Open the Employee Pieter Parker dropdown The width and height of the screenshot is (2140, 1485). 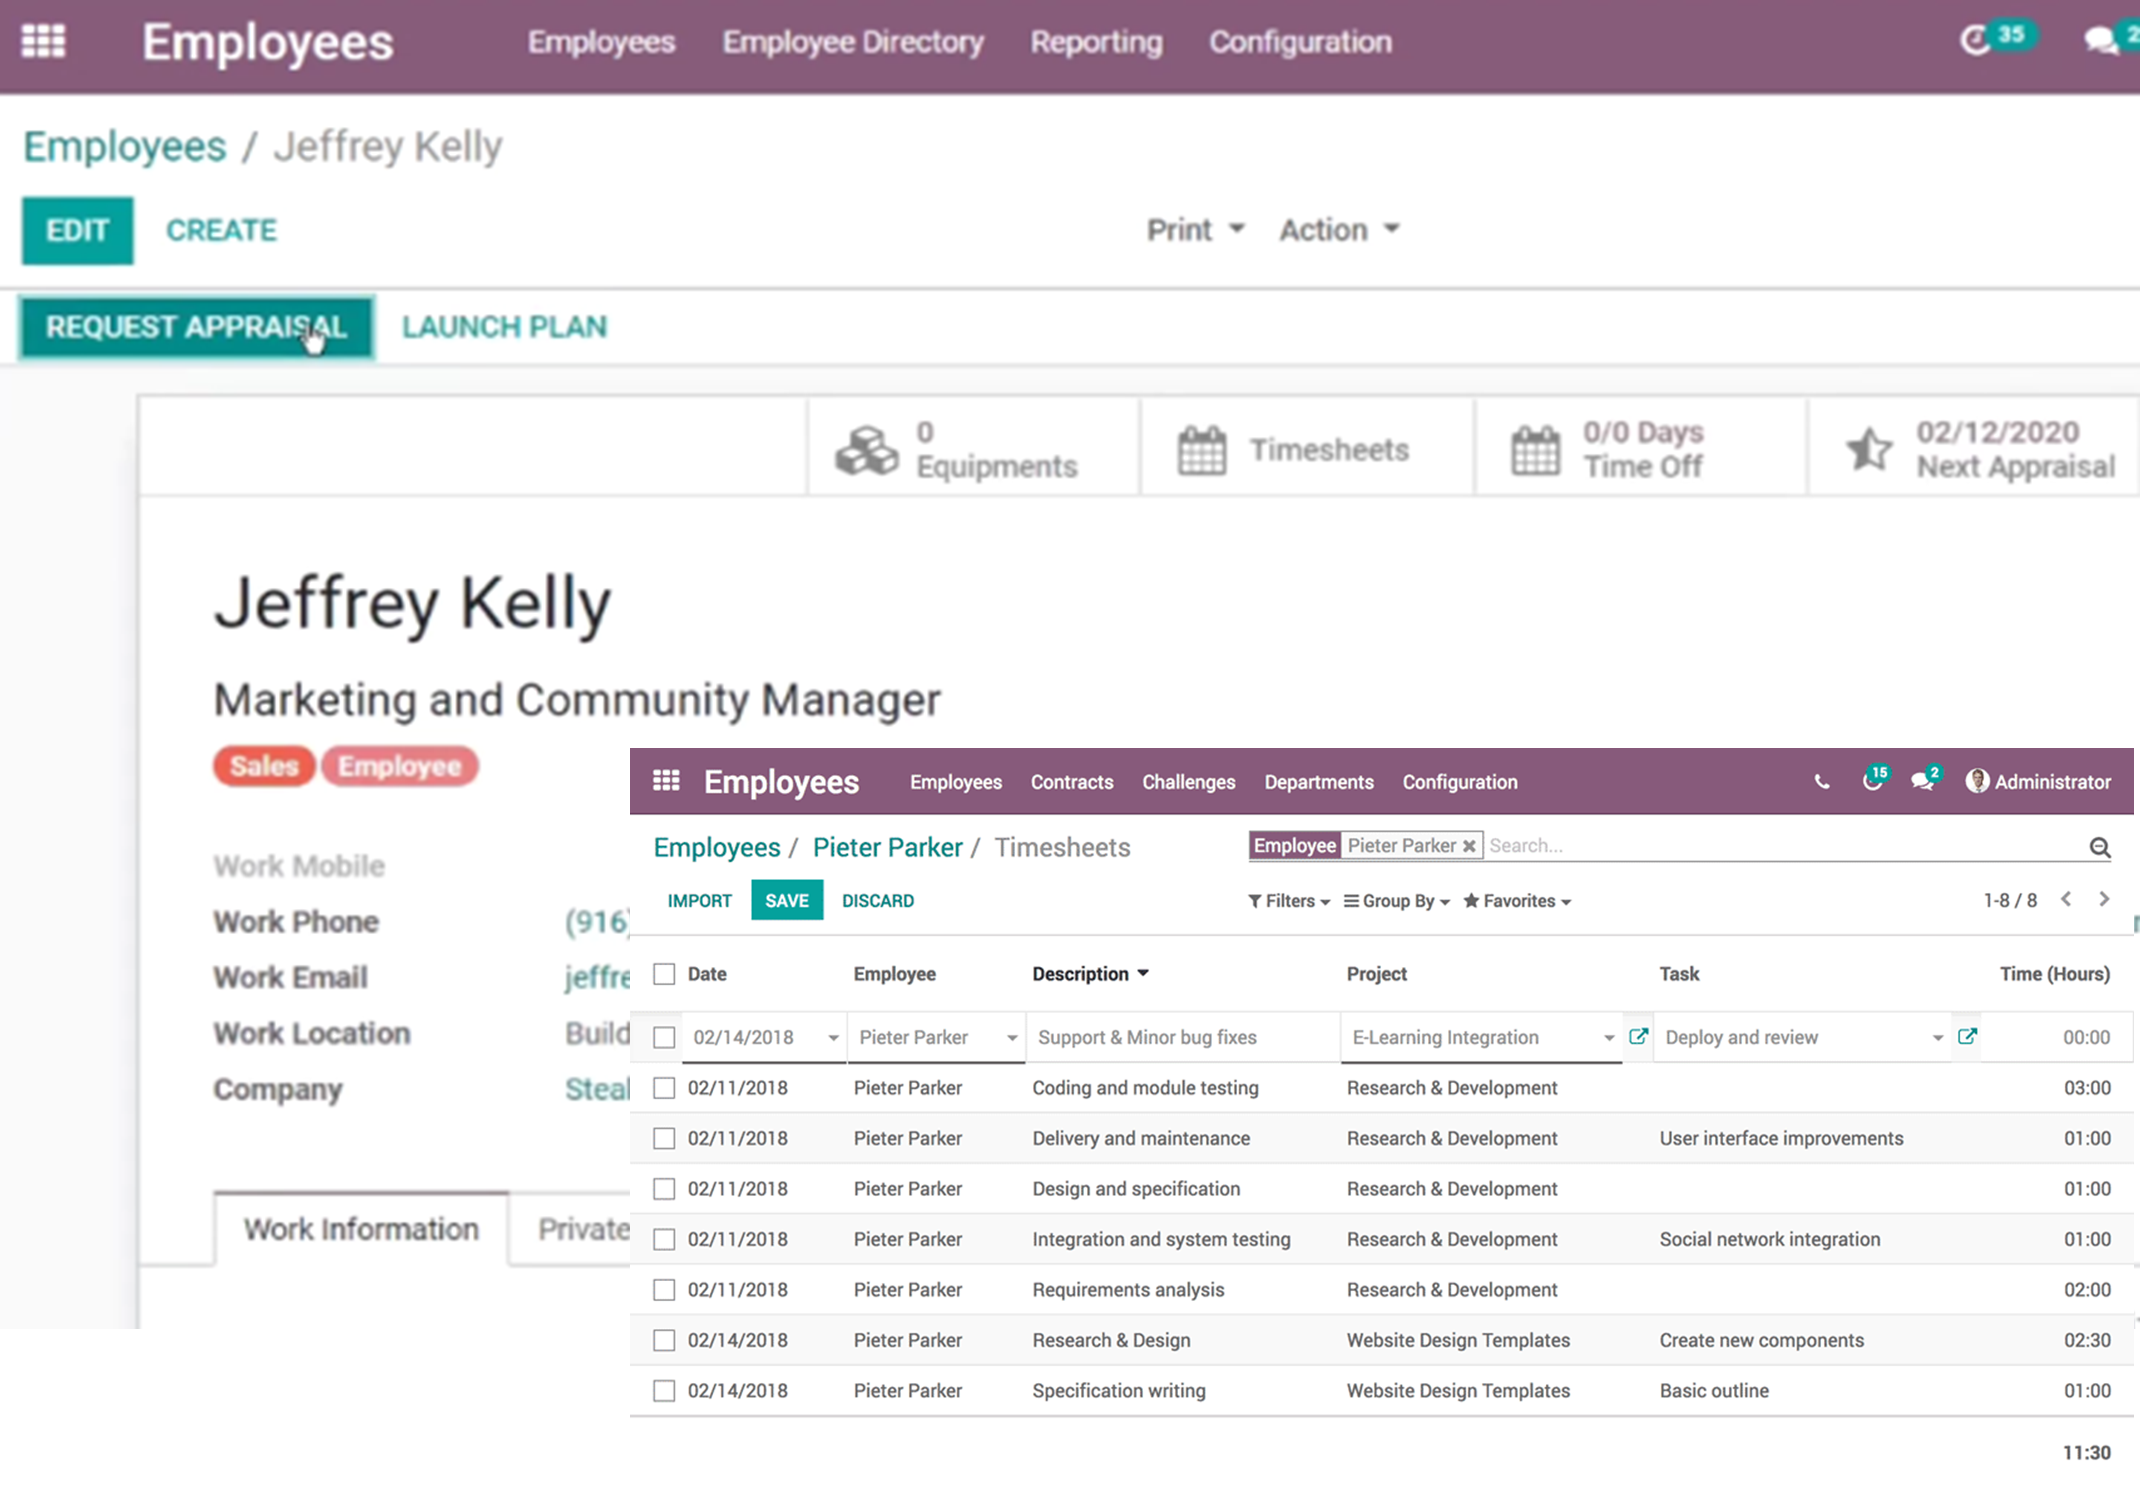pyautogui.click(x=1011, y=1038)
